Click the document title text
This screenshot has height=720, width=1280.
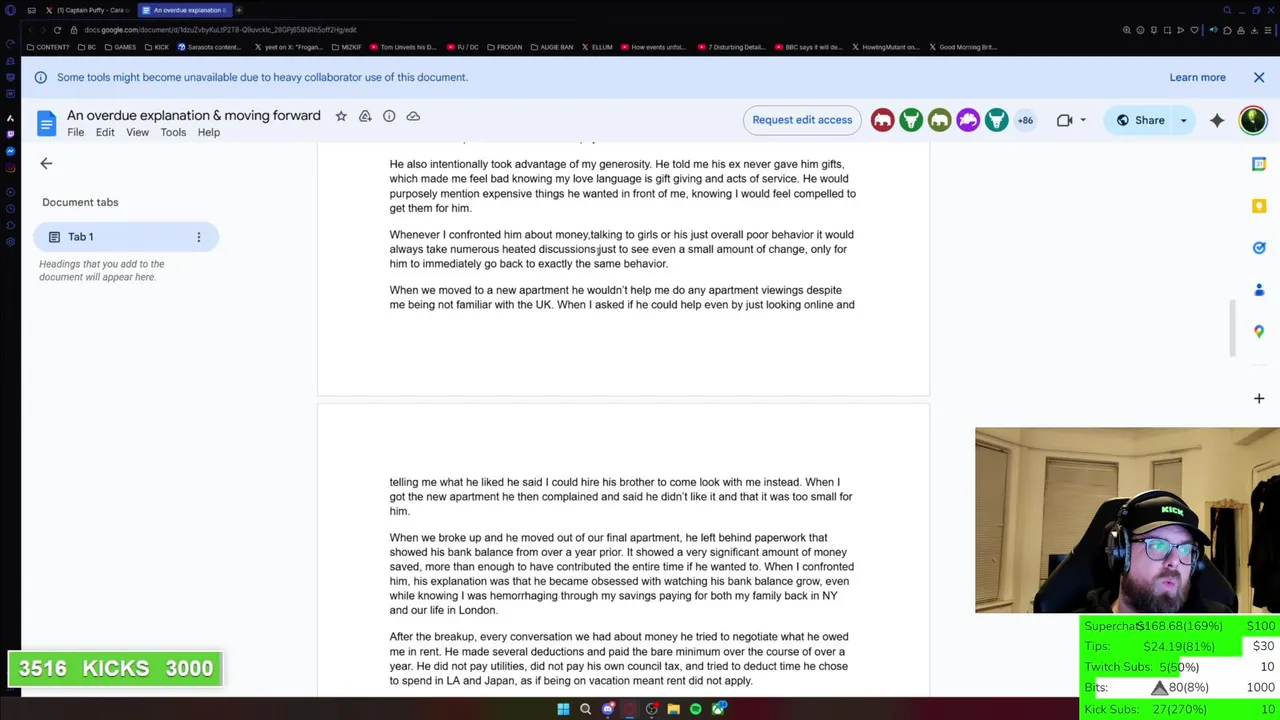(x=194, y=116)
